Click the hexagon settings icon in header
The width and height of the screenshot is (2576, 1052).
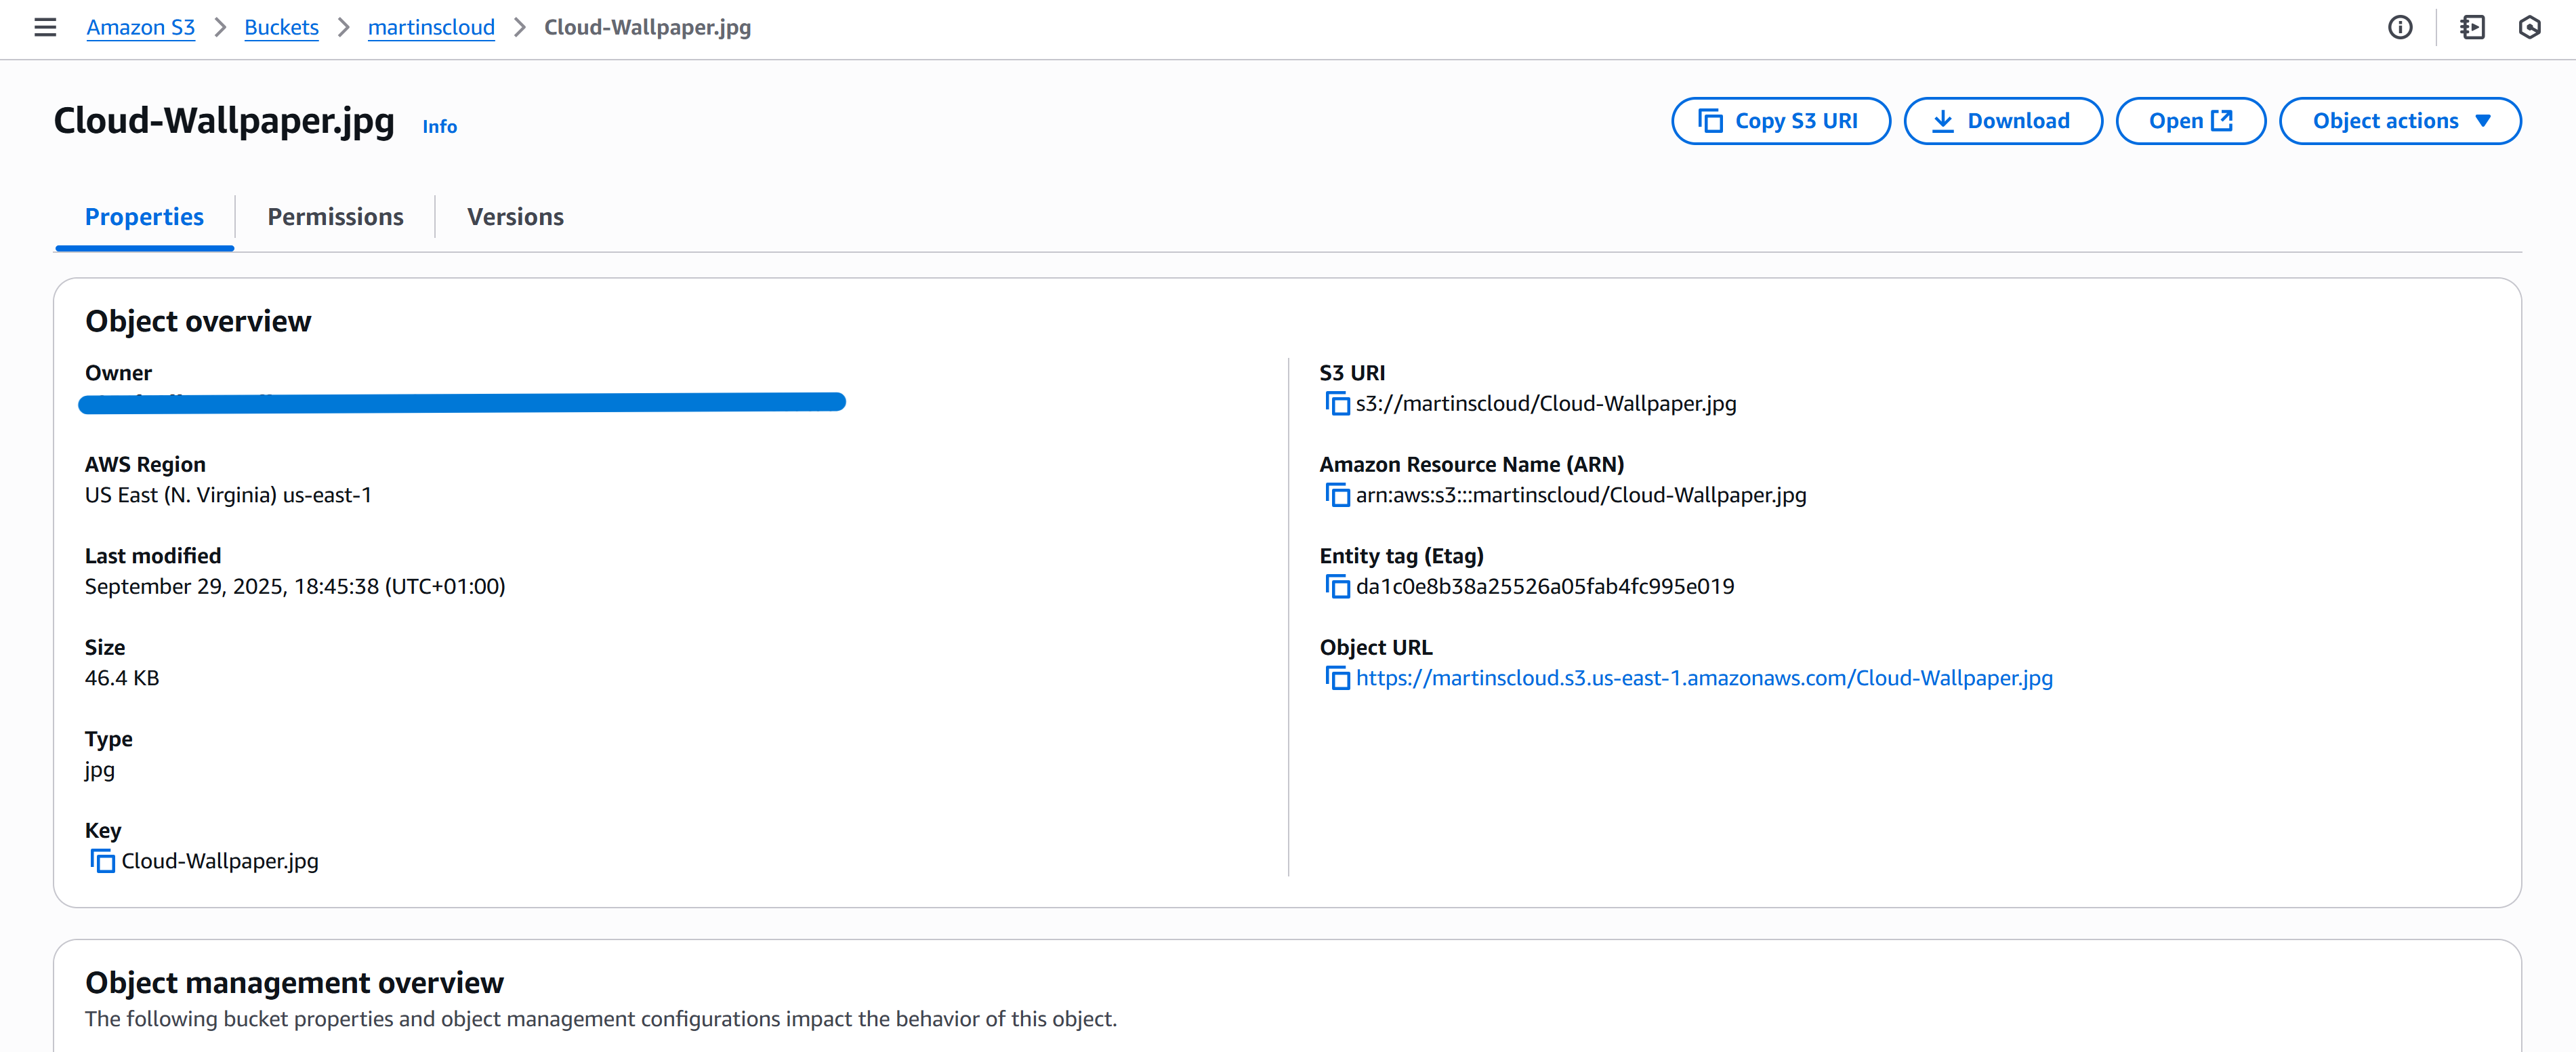(x=2529, y=27)
